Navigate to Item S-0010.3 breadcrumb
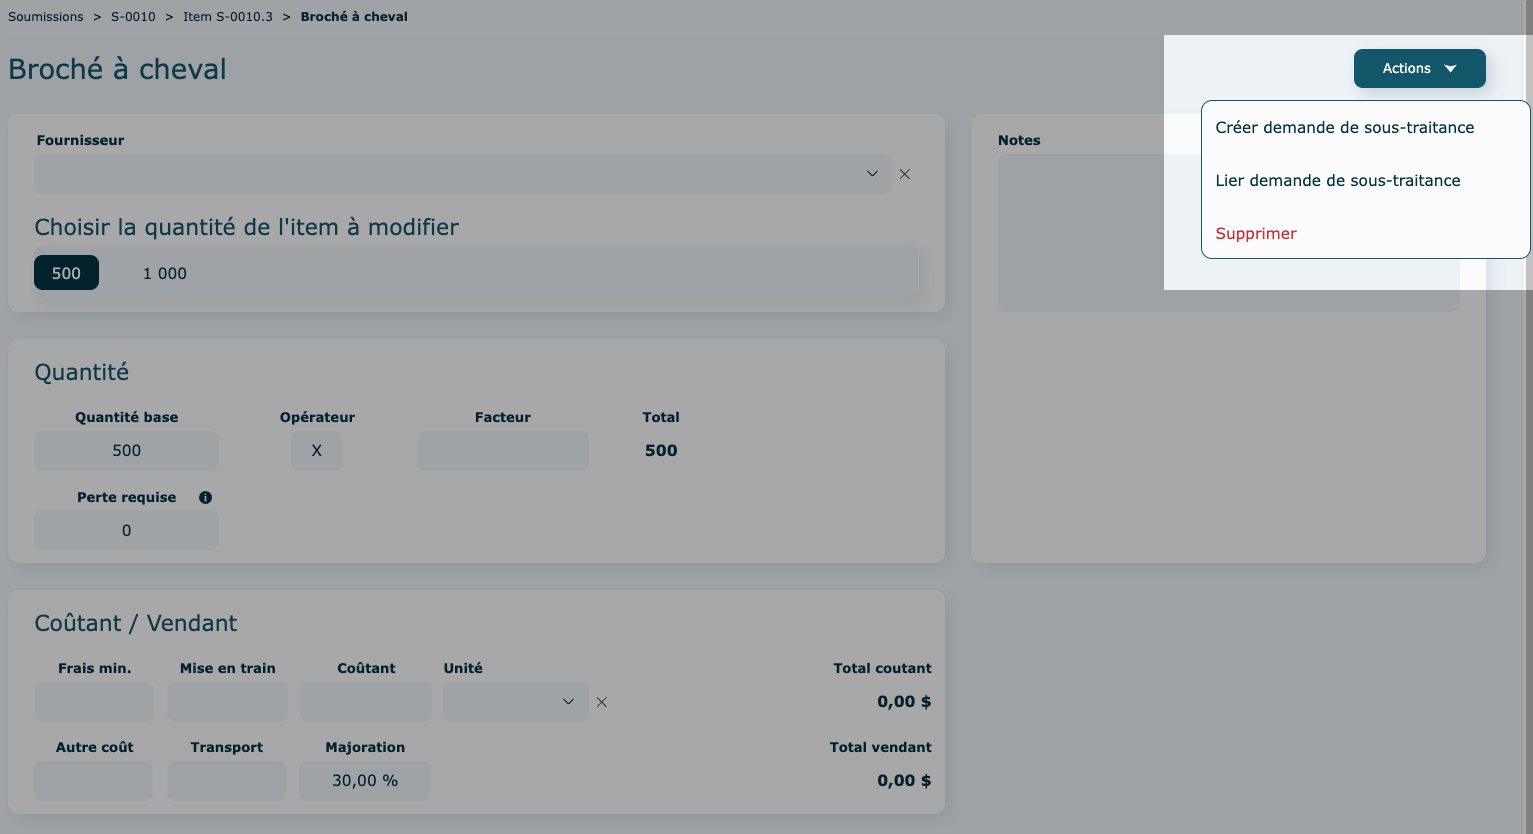This screenshot has width=1533, height=834. 228,17
